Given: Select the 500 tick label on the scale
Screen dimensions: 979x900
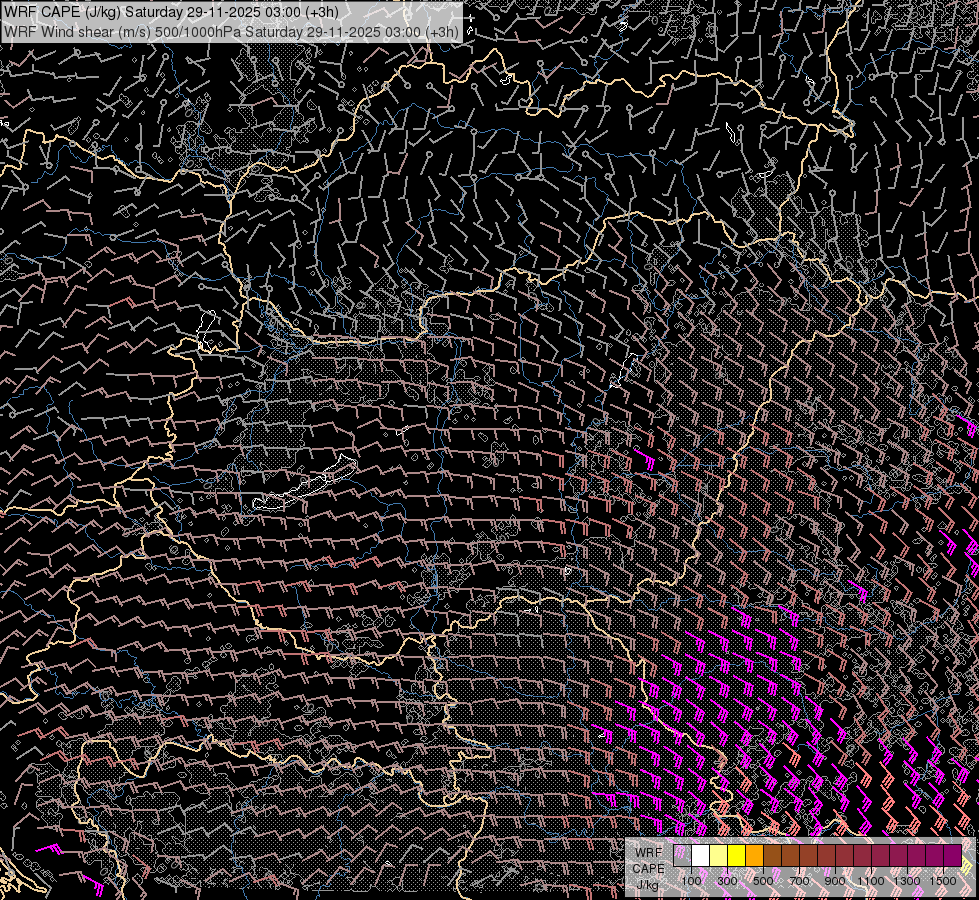Looking at the screenshot, I should click(x=763, y=881).
